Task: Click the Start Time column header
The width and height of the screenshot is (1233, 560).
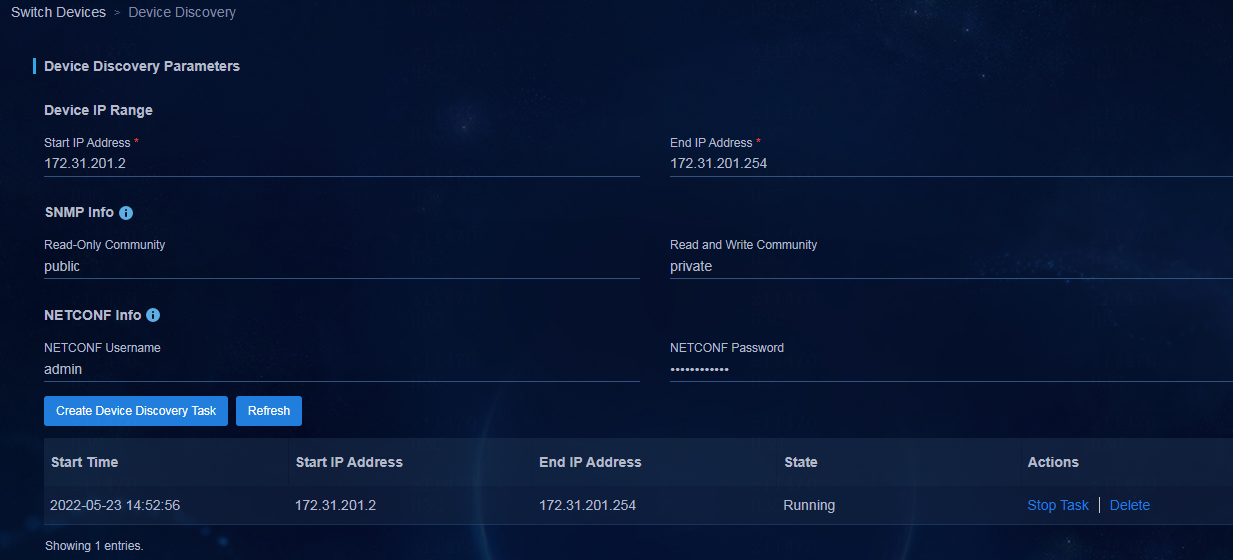Action: (x=84, y=462)
